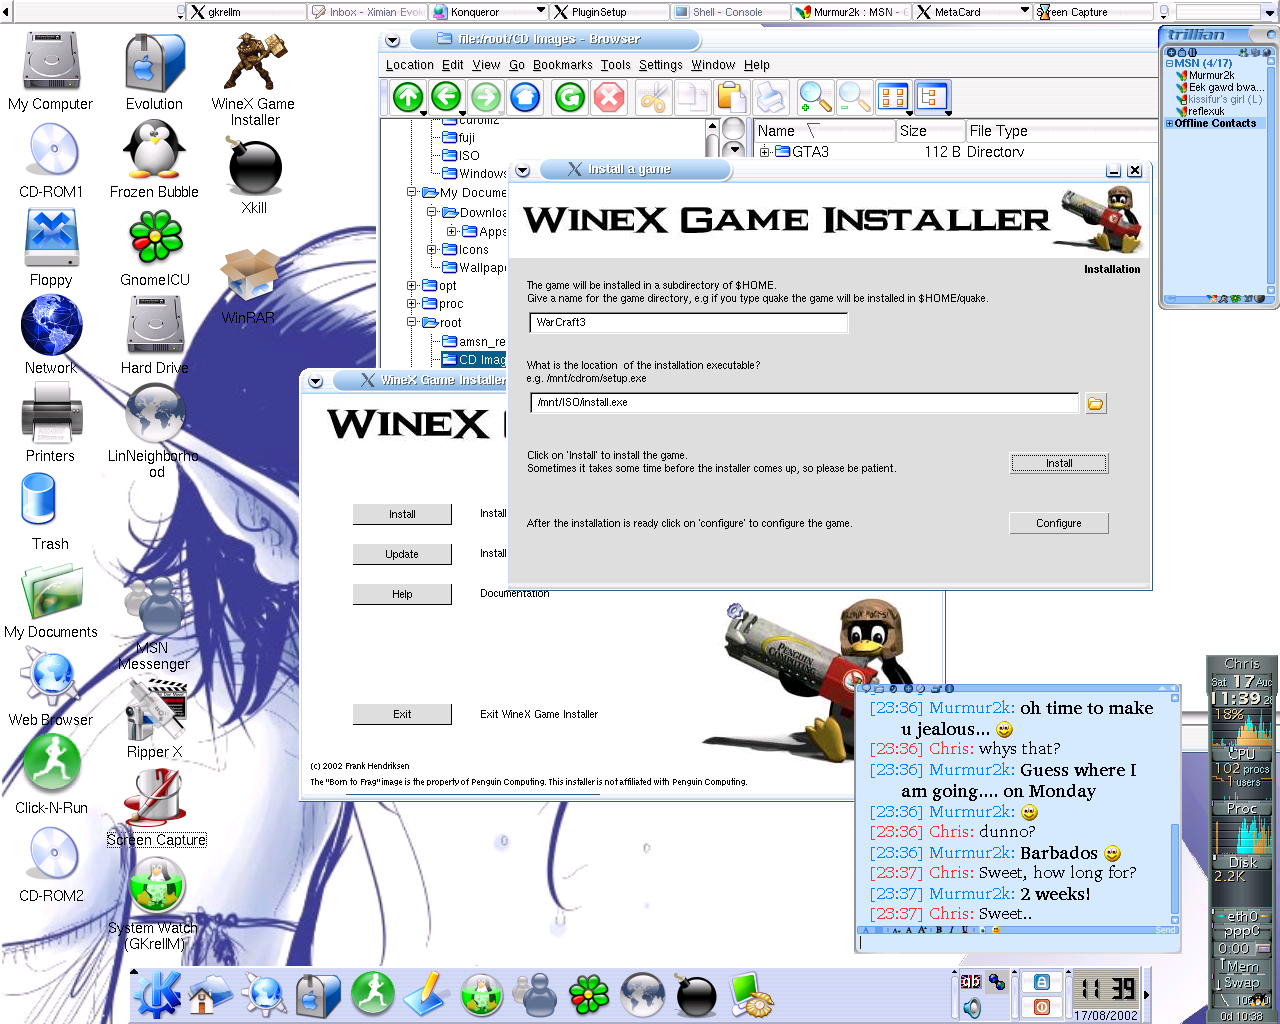
Task: Sort file list by Size column
Action: pyautogui.click(x=929, y=131)
